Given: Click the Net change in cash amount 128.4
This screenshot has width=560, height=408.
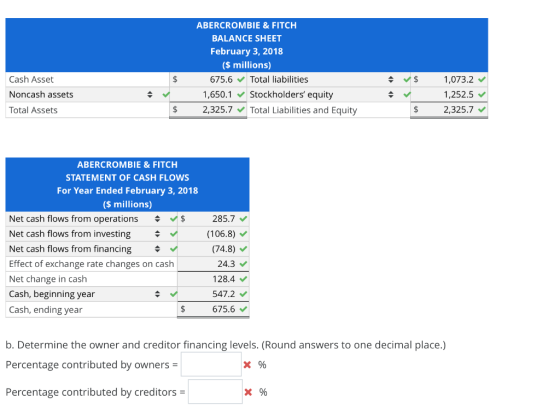Looking at the screenshot, I should pyautogui.click(x=213, y=279).
